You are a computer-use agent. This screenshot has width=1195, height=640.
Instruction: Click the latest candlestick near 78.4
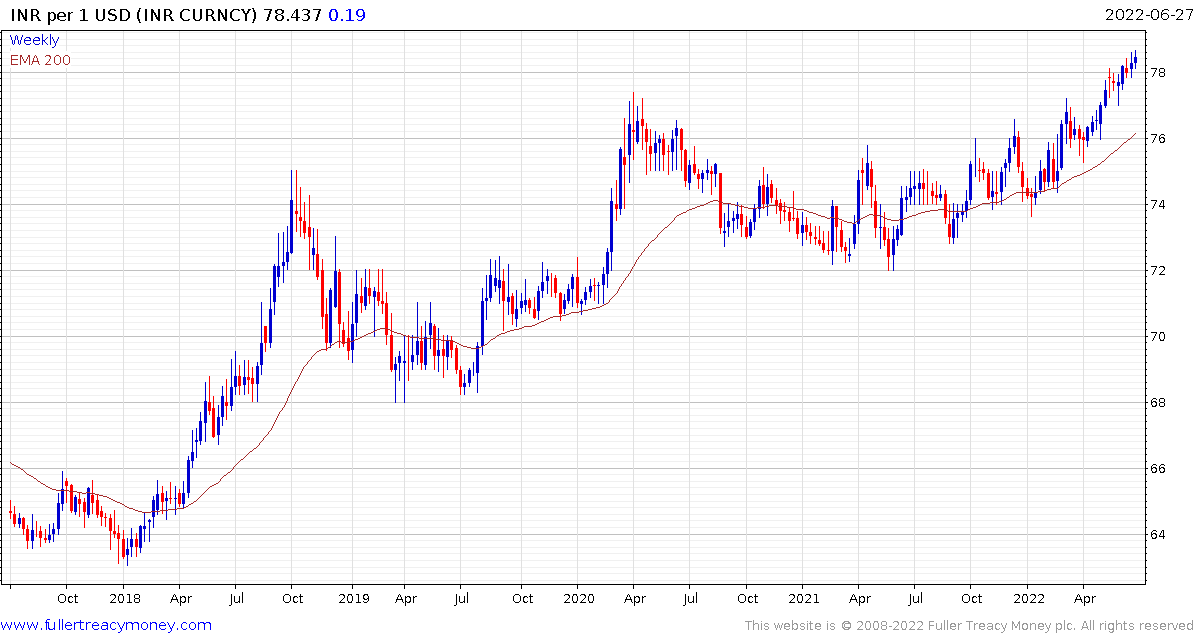coord(1136,59)
